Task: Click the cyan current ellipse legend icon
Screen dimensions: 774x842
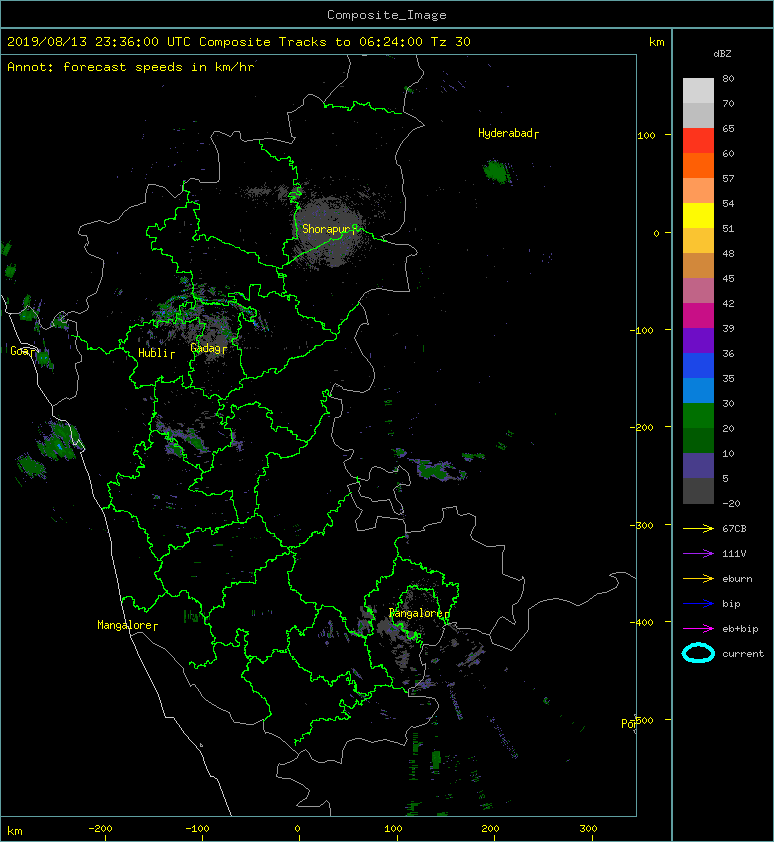Action: click(x=698, y=654)
